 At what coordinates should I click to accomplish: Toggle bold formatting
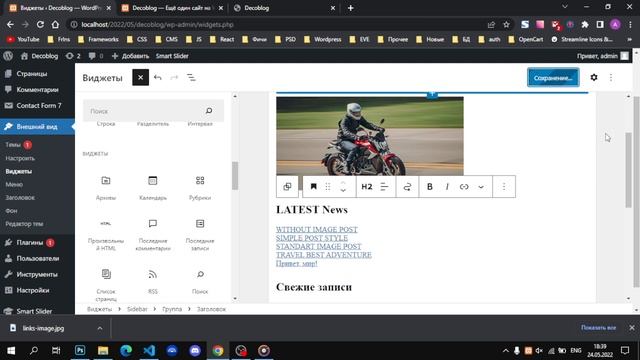[429, 187]
